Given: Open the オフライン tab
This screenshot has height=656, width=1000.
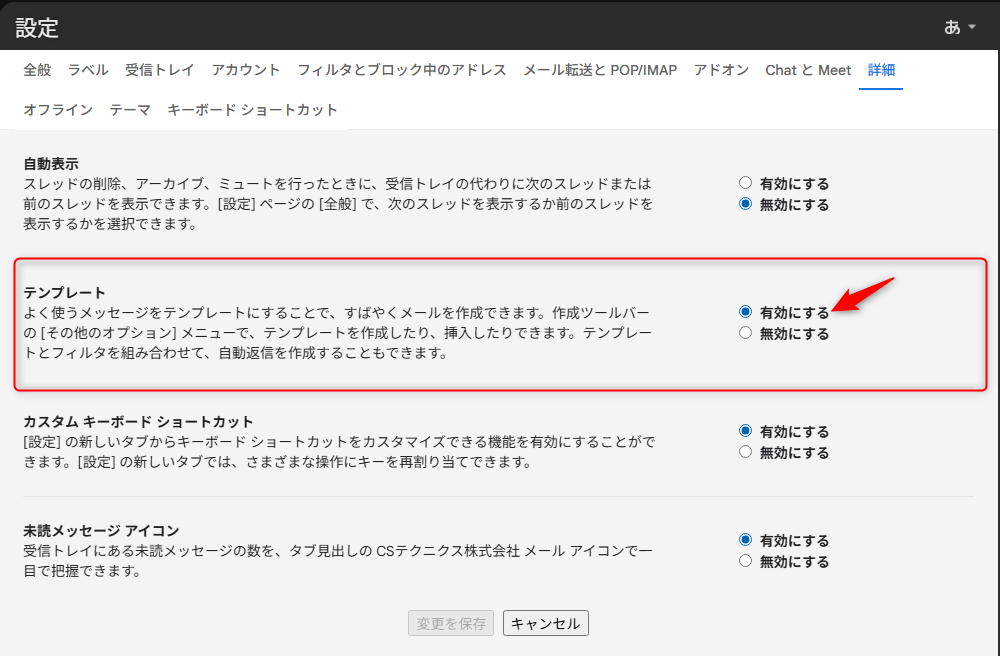Looking at the screenshot, I should (58, 110).
